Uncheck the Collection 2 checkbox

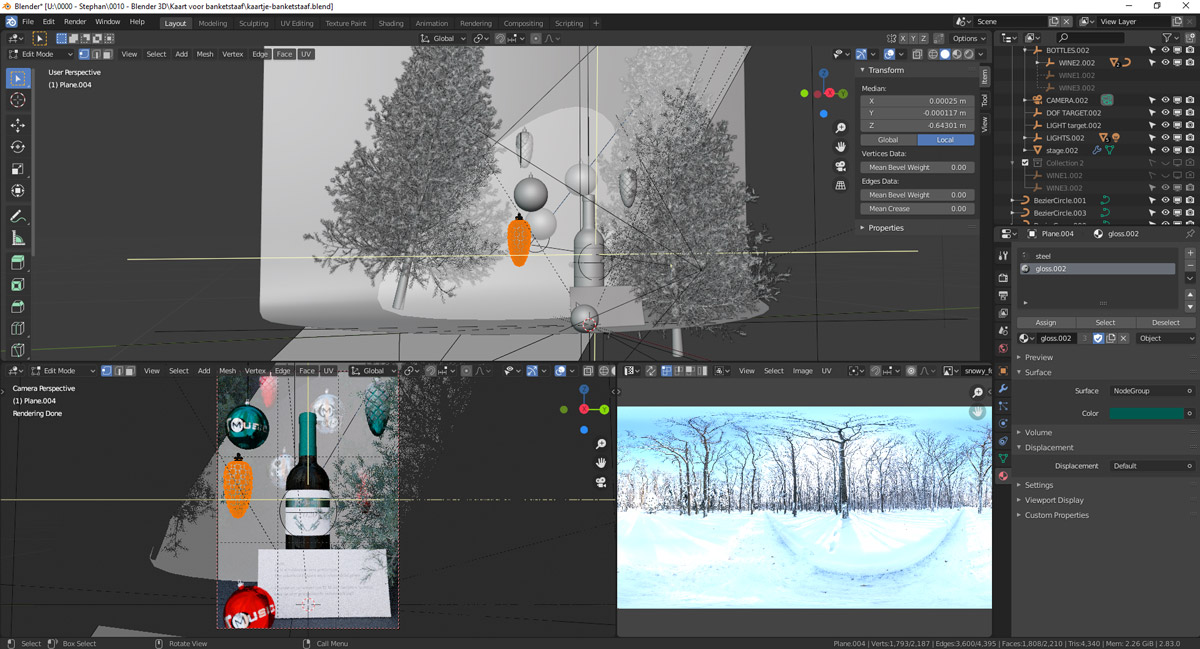point(1025,163)
